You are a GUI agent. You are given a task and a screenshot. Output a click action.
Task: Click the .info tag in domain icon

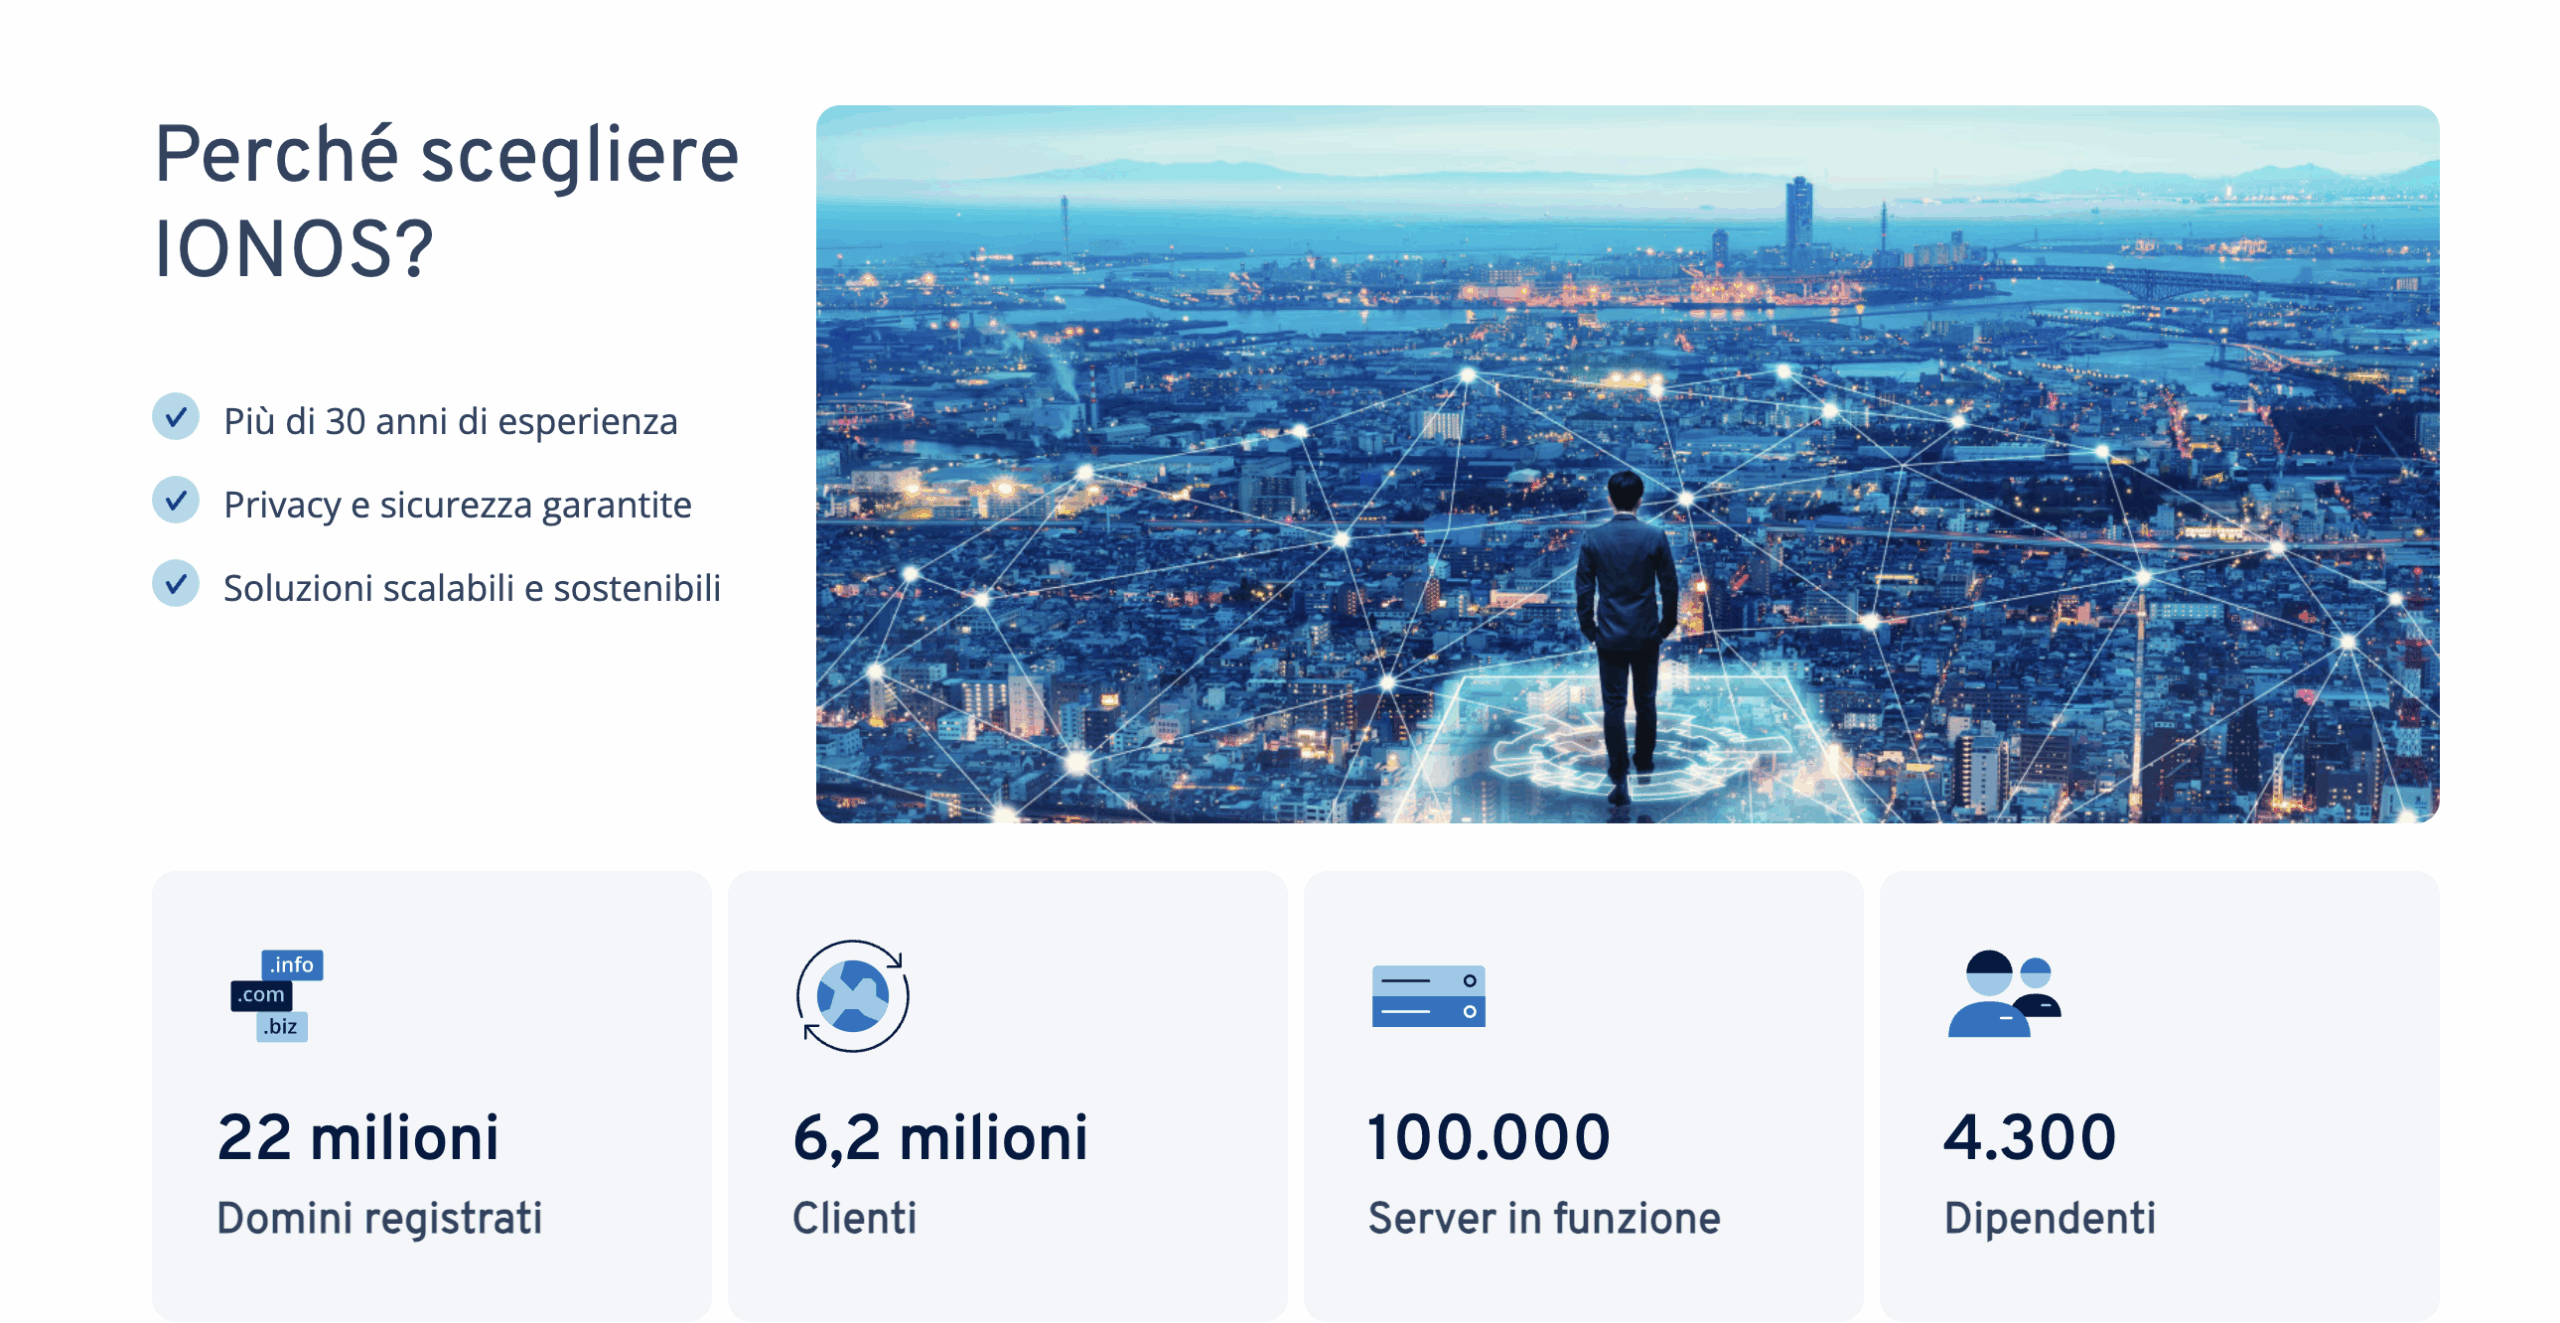[292, 965]
